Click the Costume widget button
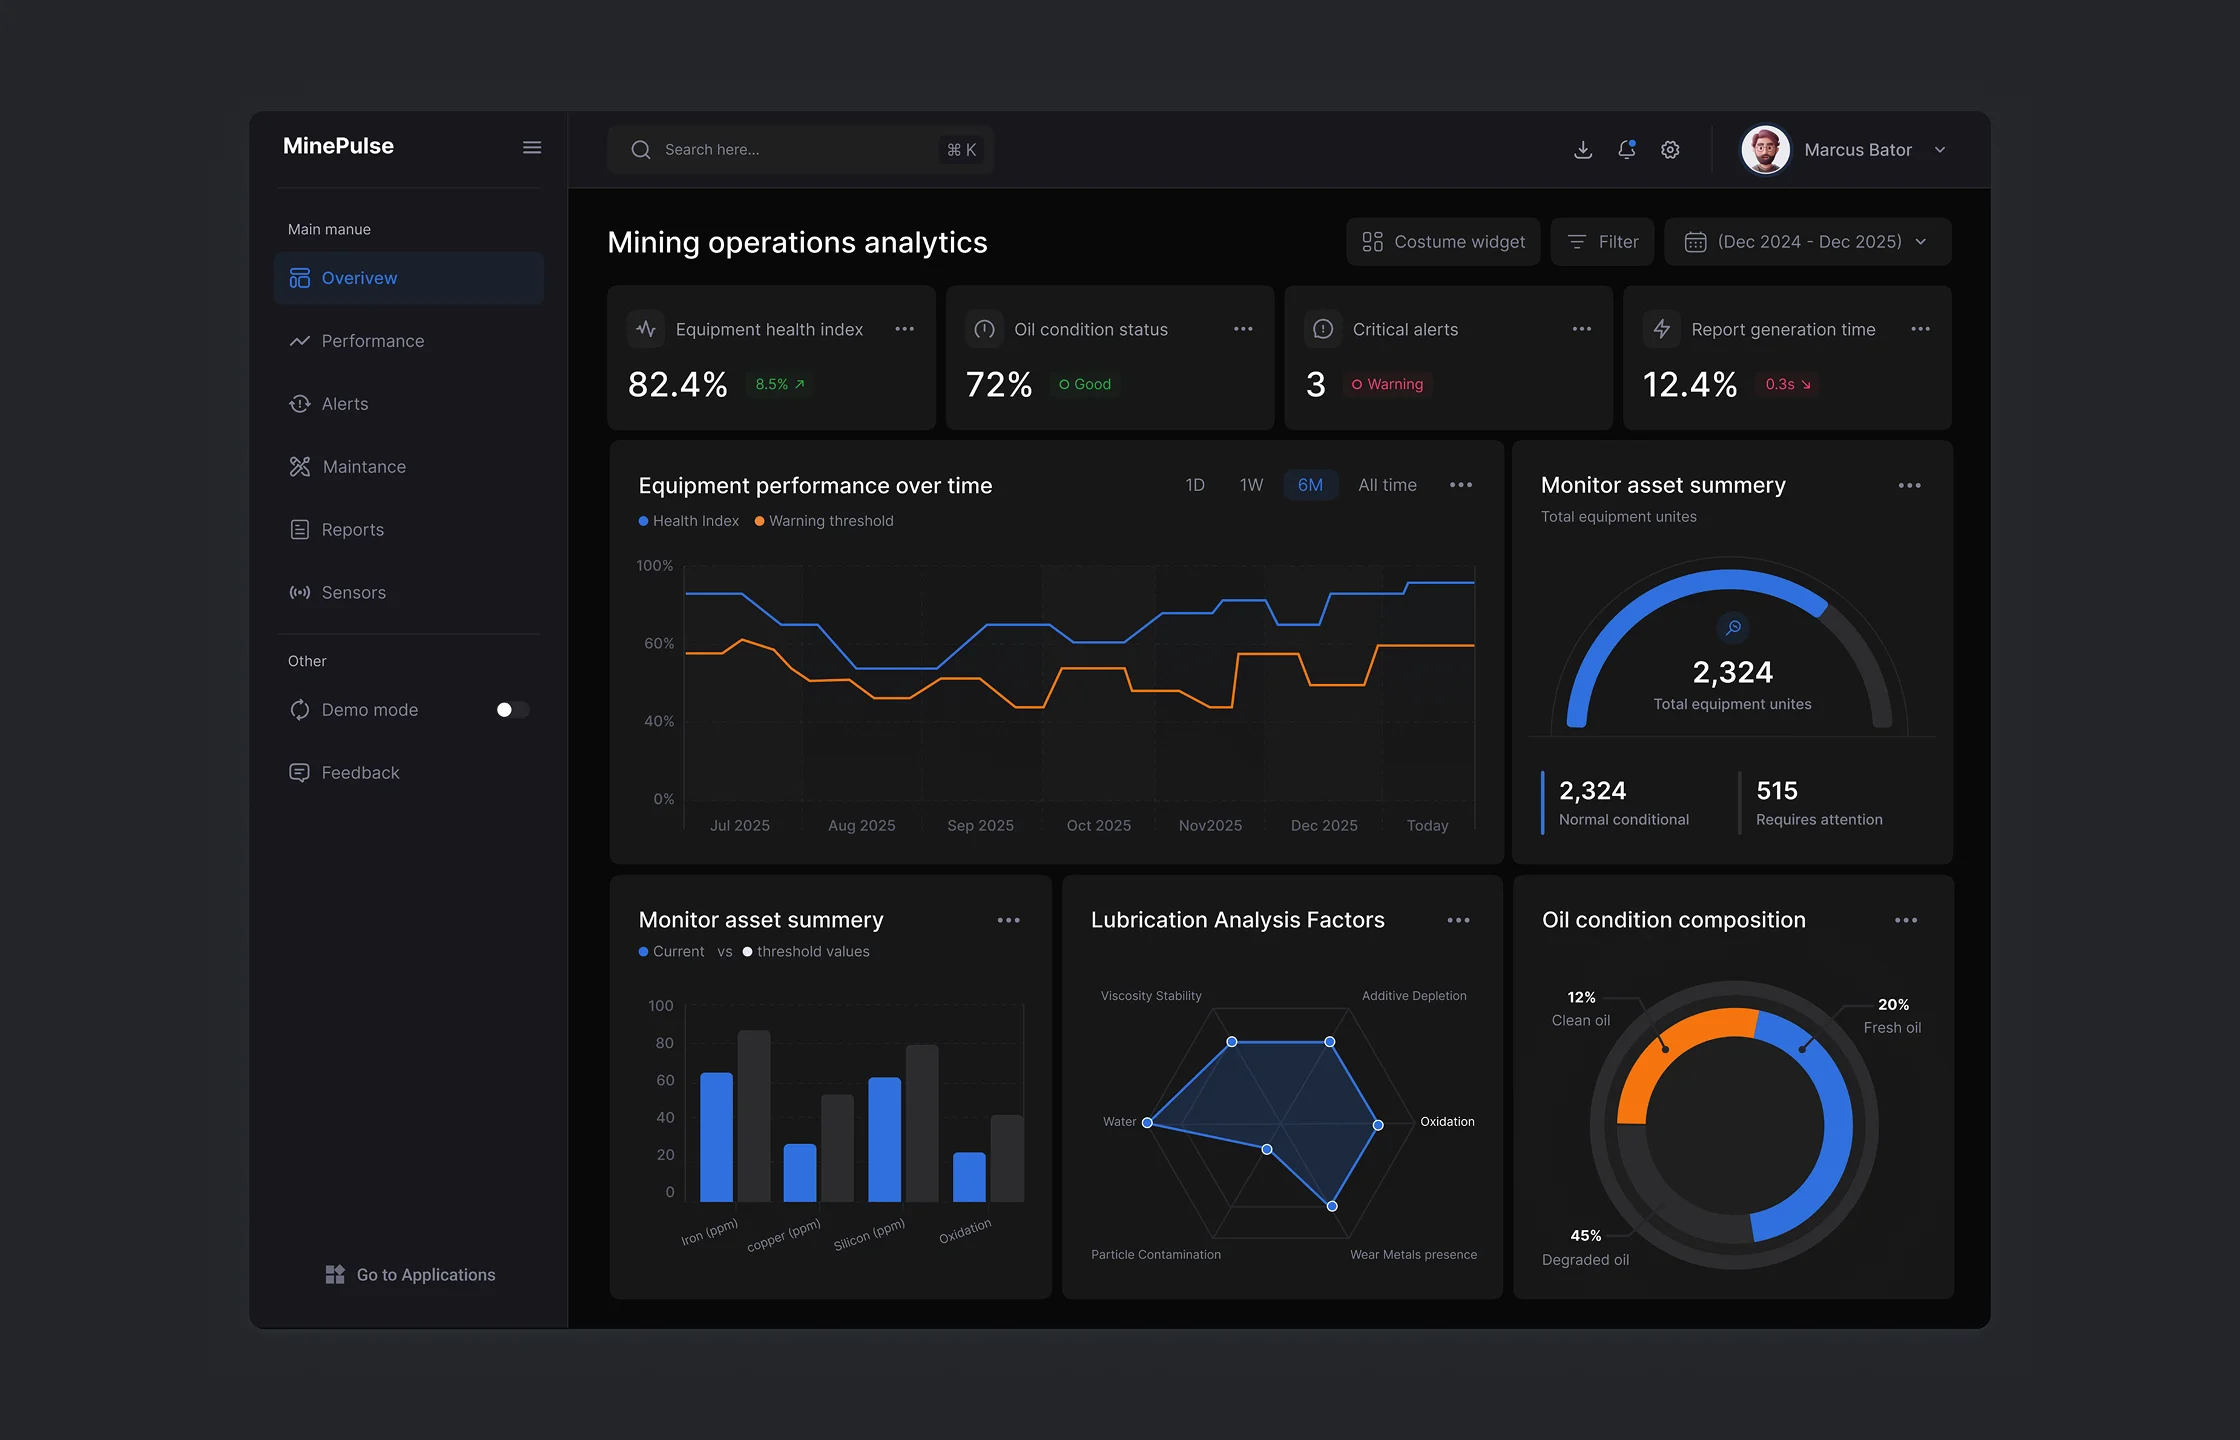The width and height of the screenshot is (2240, 1440). (1443, 242)
